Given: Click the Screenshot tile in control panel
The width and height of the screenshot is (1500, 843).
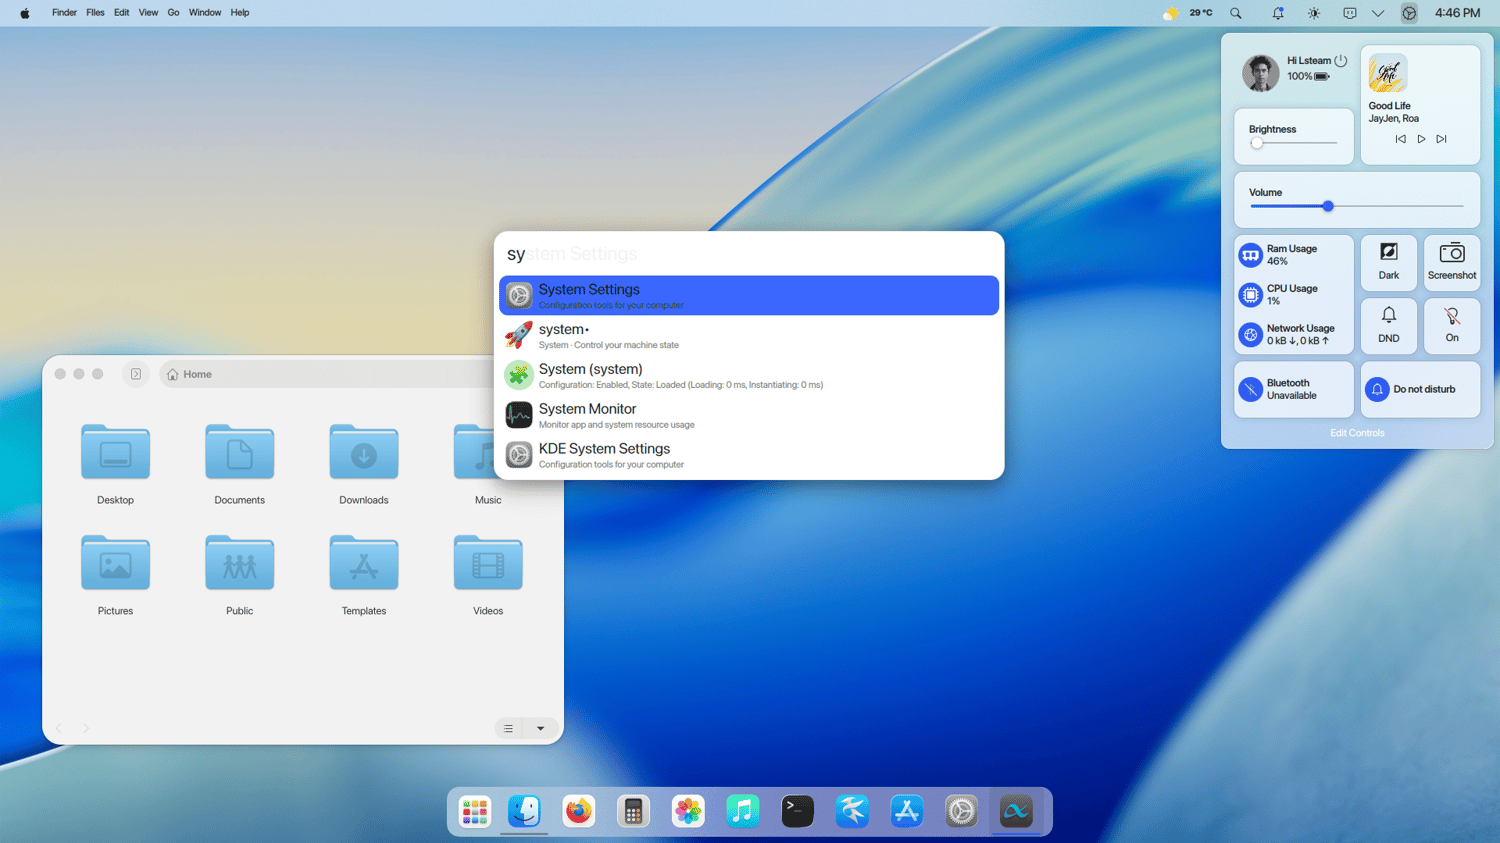Looking at the screenshot, I should point(1451,262).
